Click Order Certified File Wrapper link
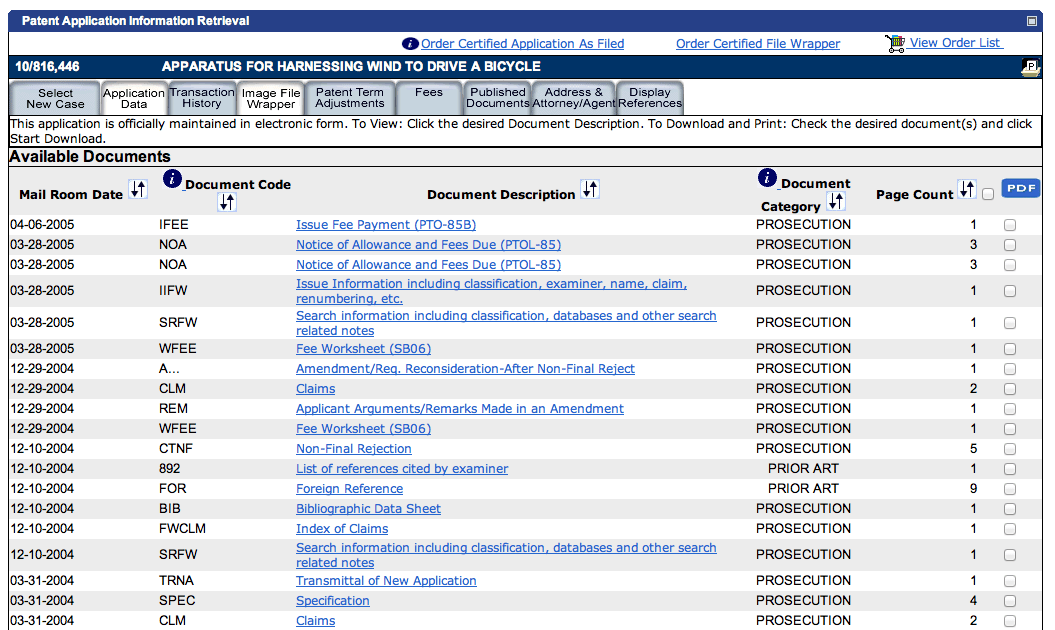The image size is (1055, 630). click(758, 44)
